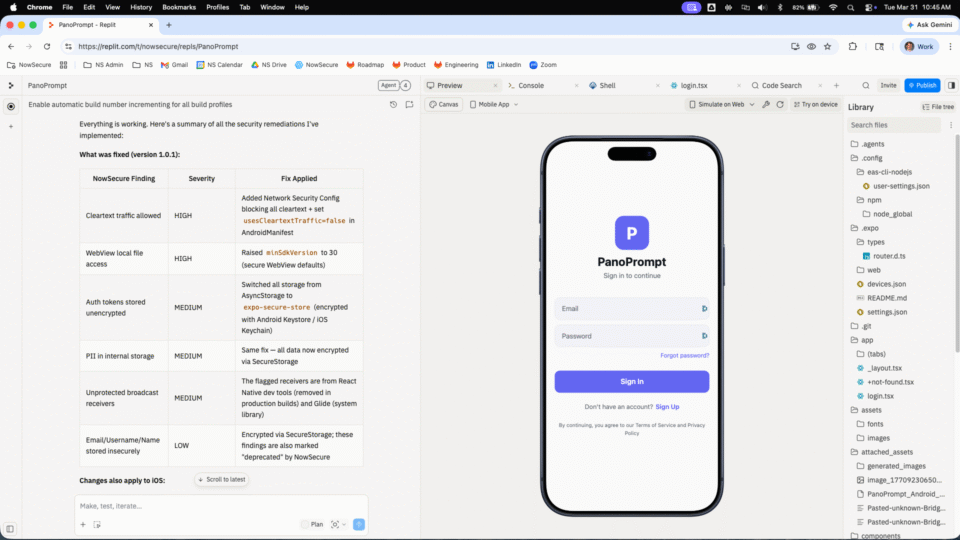
Task: Attach a file with the prompt plus icon
Action: coord(83,525)
